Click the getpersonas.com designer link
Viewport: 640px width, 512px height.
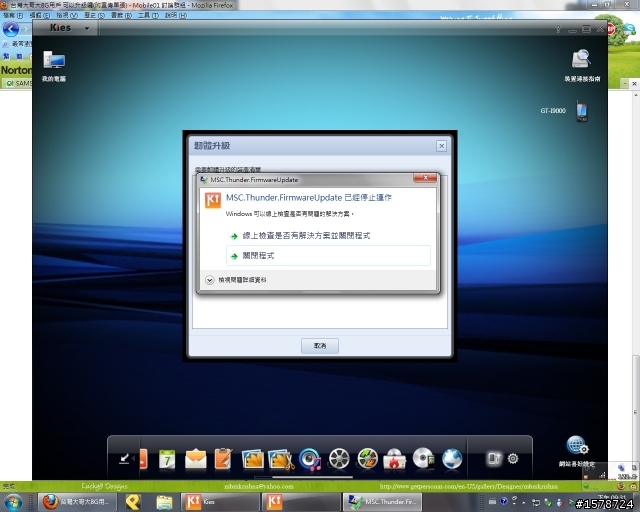(469, 486)
